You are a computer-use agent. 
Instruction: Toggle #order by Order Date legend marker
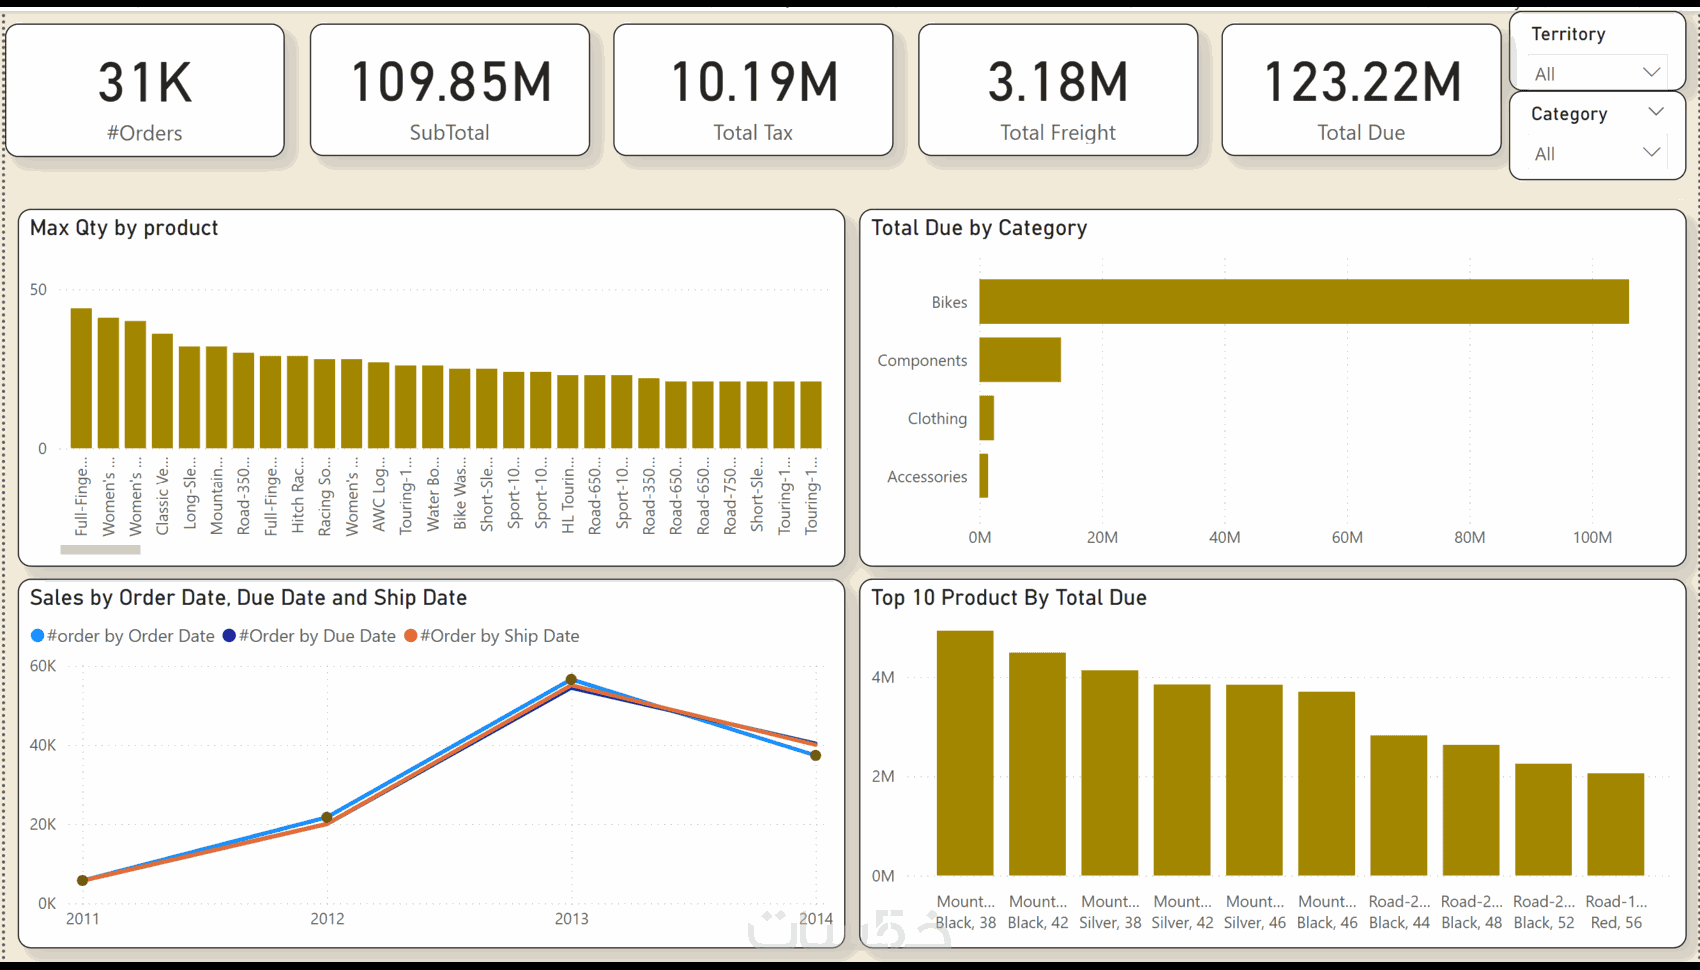point(38,636)
